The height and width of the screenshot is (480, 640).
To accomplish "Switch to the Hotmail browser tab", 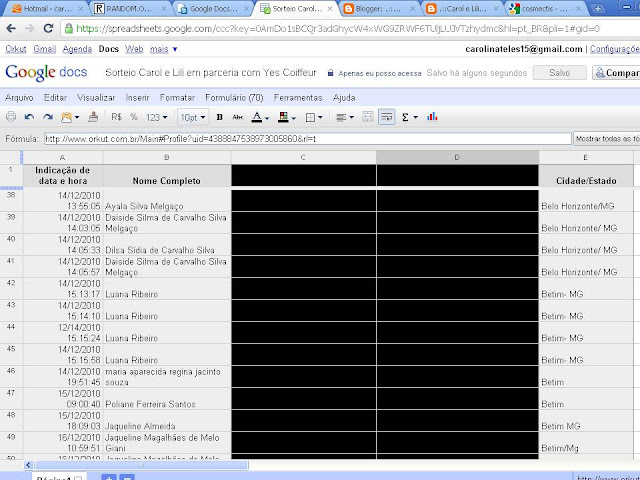I will [47, 8].
